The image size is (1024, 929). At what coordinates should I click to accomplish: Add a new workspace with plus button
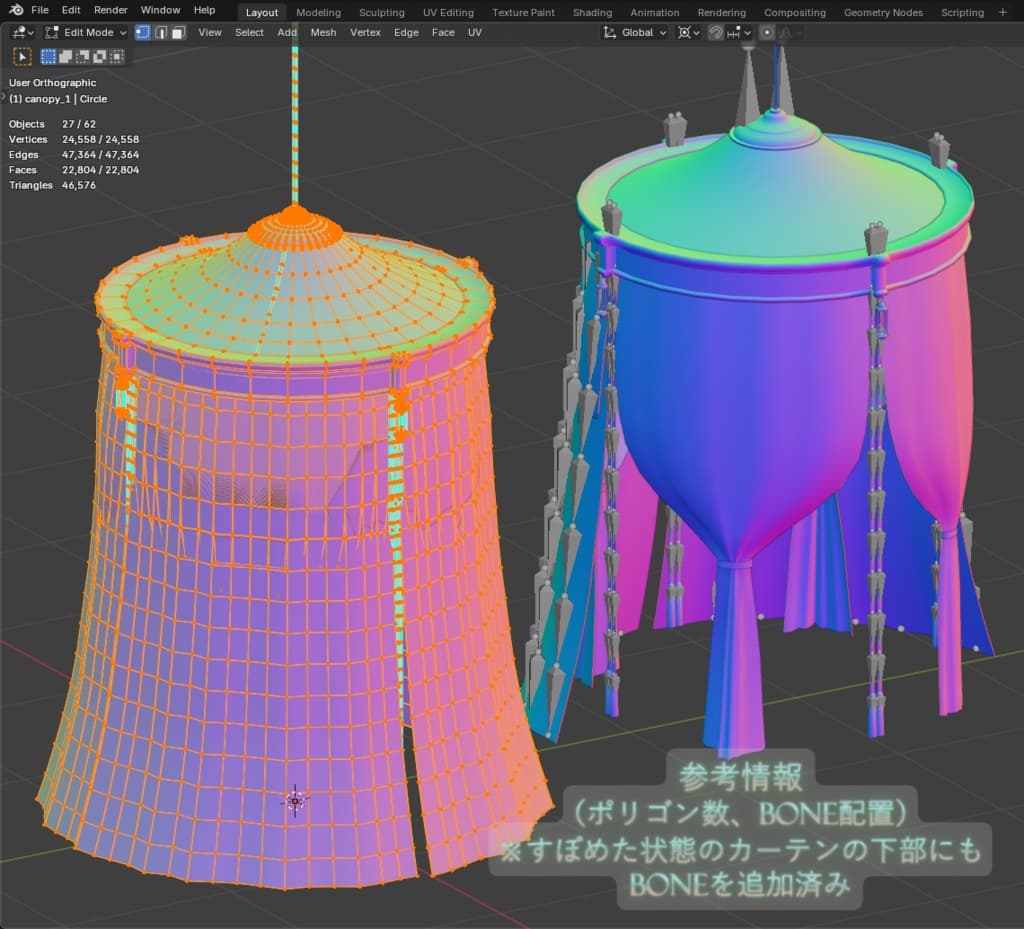[1003, 12]
